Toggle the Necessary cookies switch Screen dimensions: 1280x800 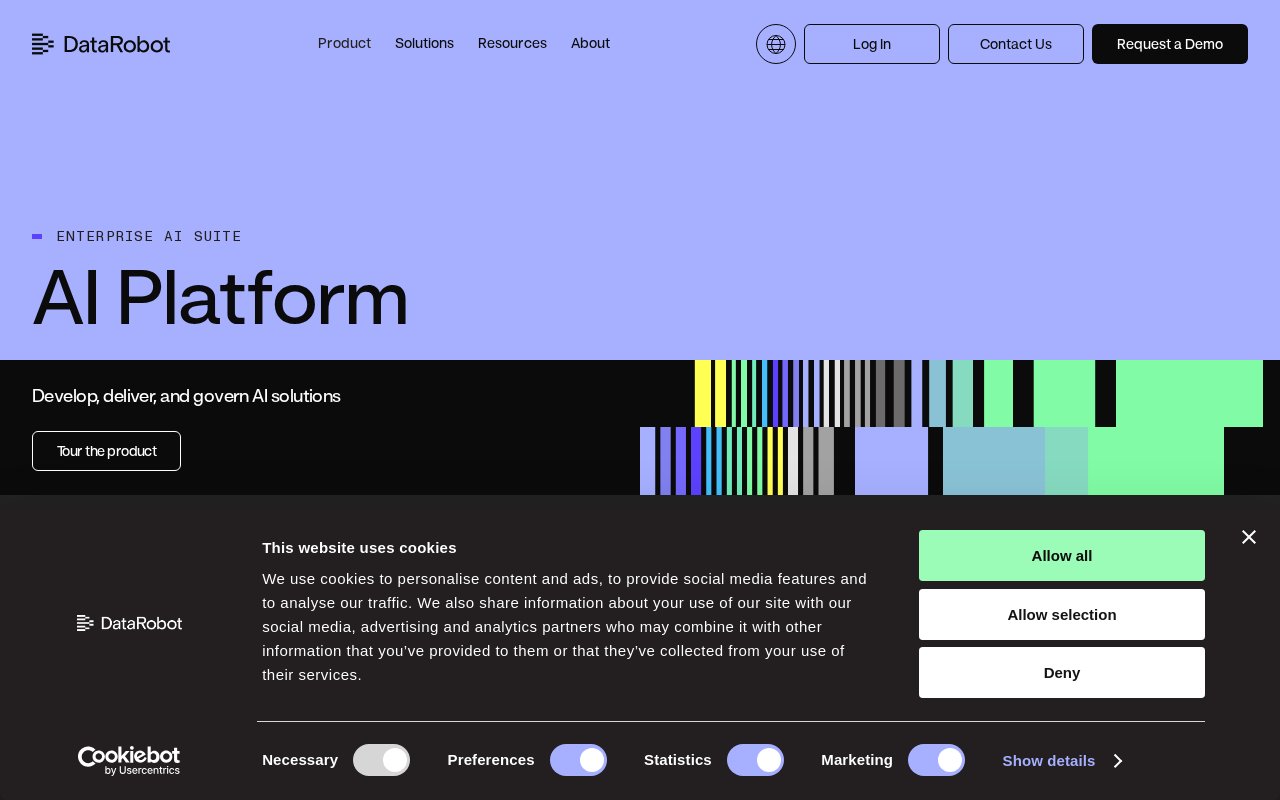(x=381, y=760)
